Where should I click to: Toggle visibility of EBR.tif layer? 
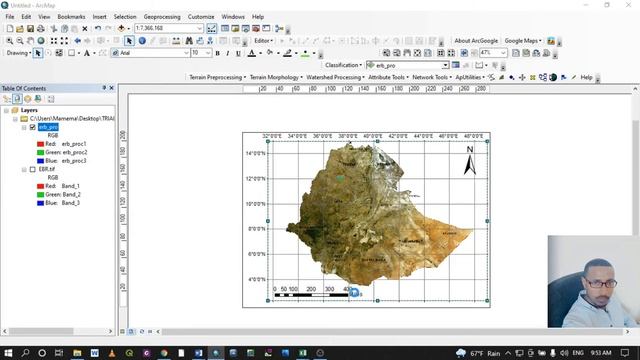[33, 169]
